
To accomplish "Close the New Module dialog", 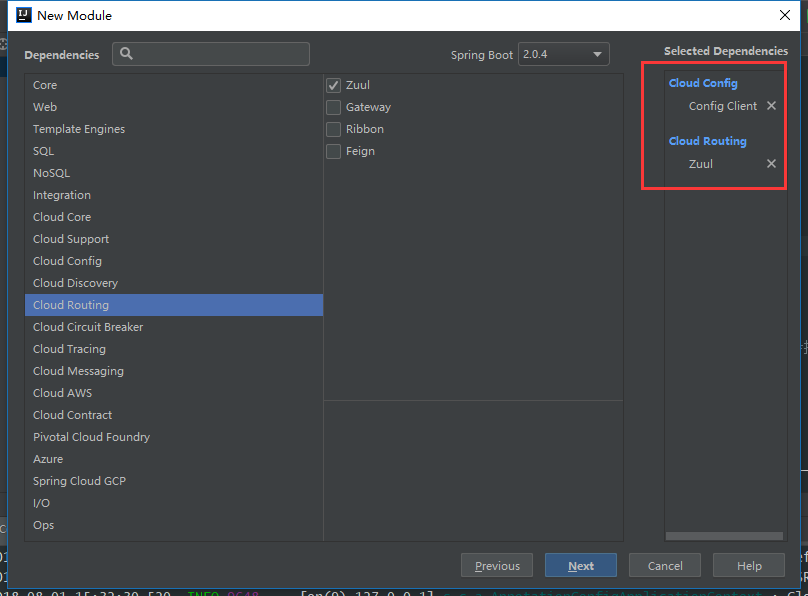I will (x=785, y=15).
